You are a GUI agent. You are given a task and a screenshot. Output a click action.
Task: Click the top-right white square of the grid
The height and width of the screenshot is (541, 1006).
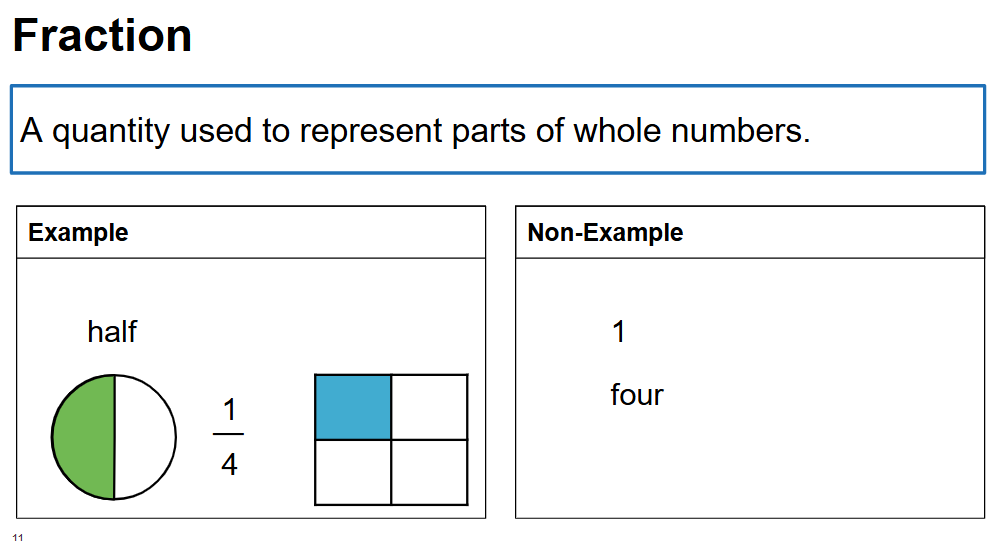click(429, 407)
